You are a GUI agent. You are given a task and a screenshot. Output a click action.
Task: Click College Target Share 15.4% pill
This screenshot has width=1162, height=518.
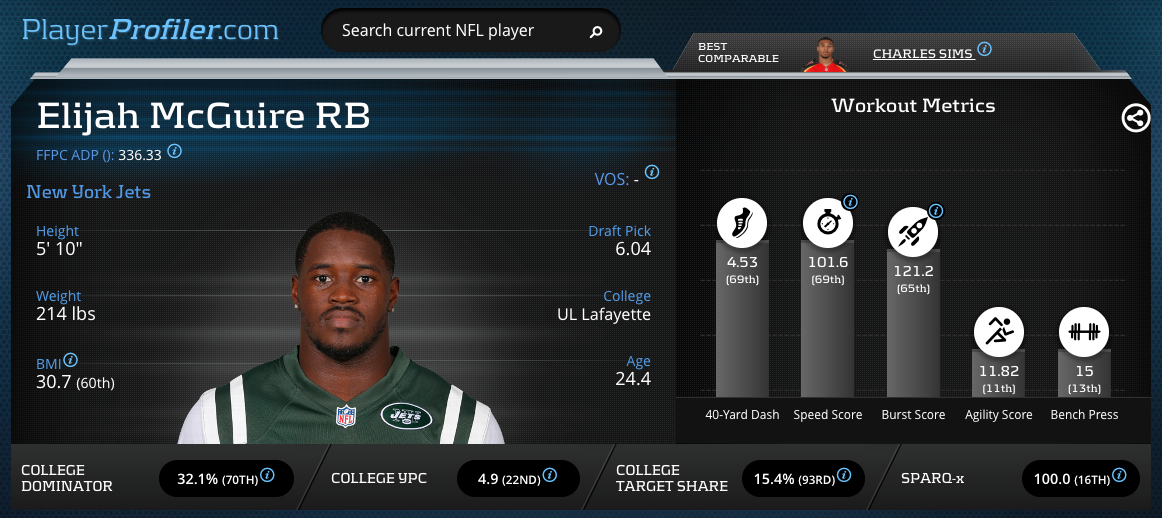pyautogui.click(x=803, y=479)
